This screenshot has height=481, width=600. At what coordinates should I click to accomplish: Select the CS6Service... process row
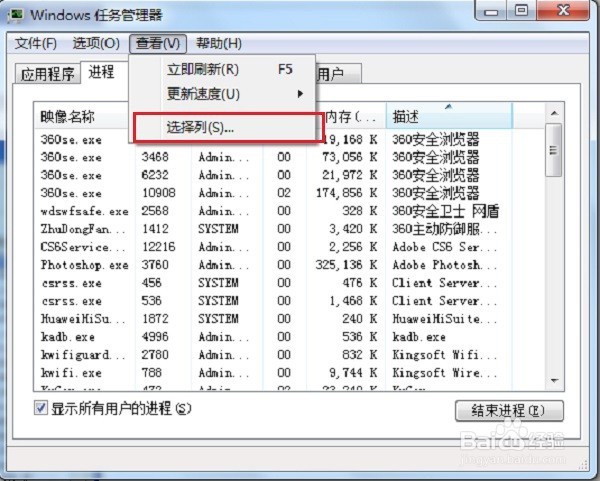point(273,247)
